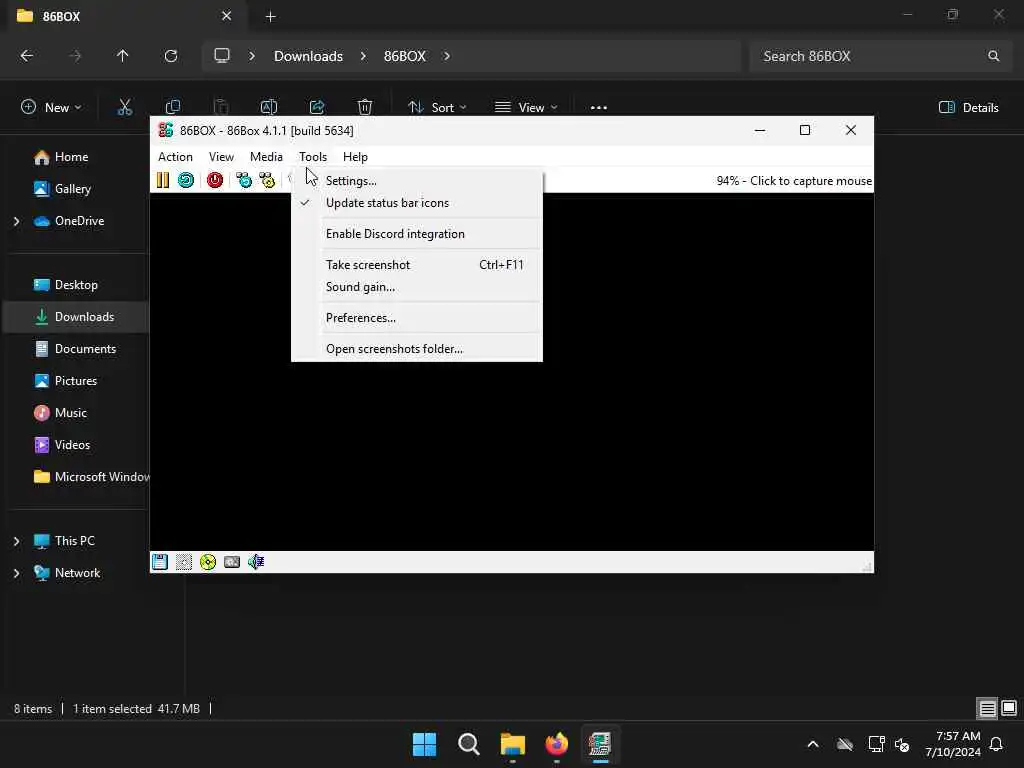
Task: Open the Sort dropdown menu
Action: point(437,108)
